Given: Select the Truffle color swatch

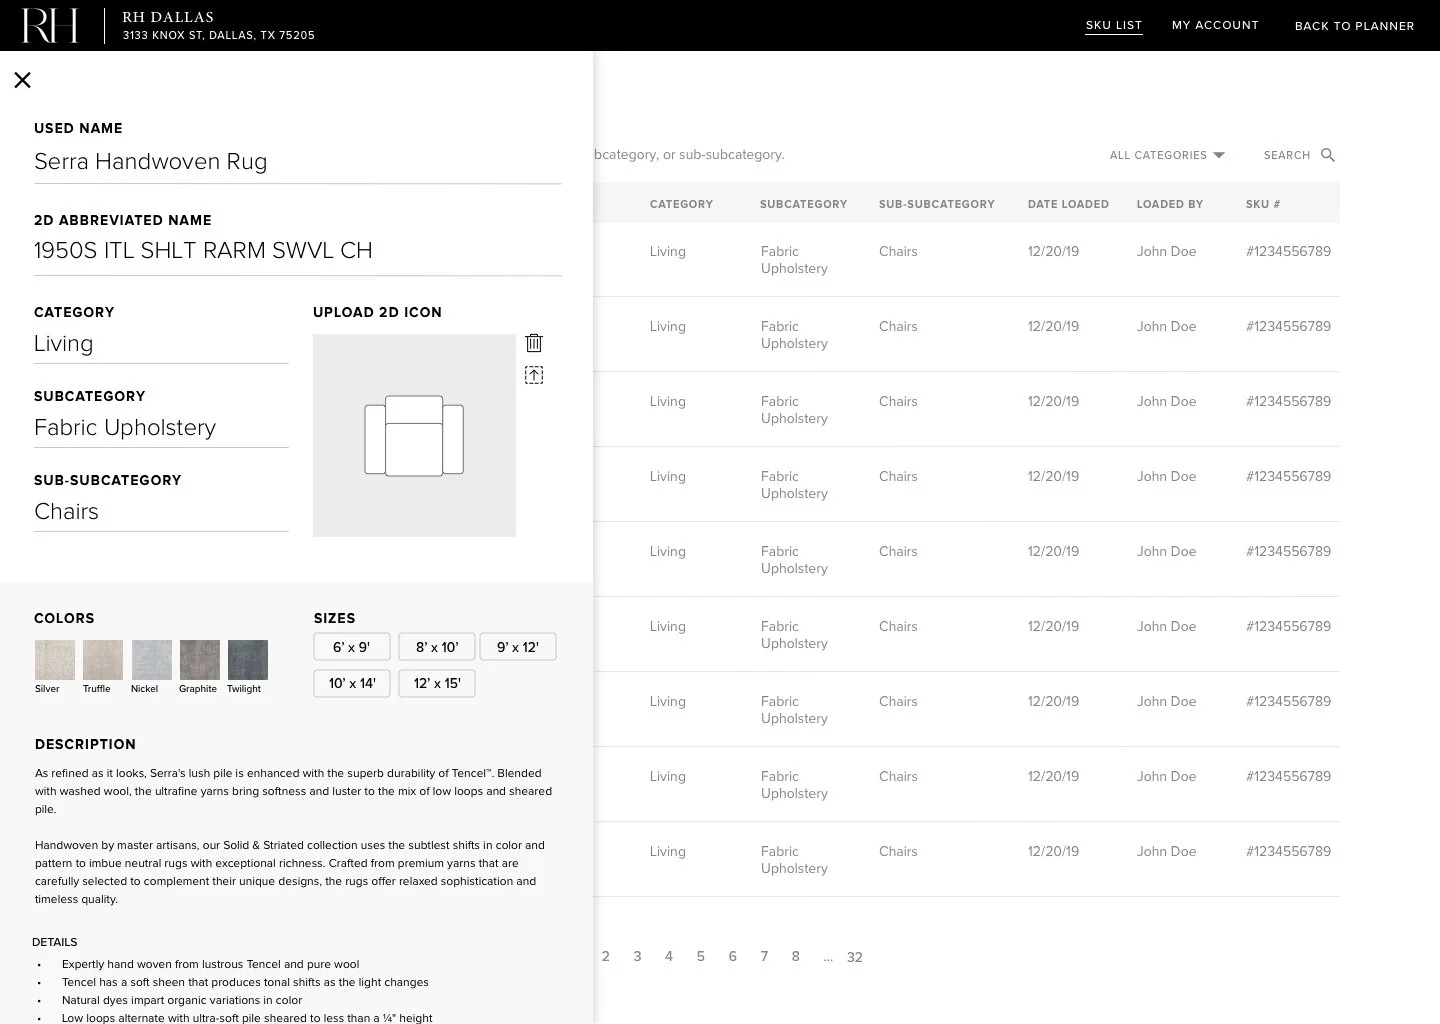Looking at the screenshot, I should 103,660.
